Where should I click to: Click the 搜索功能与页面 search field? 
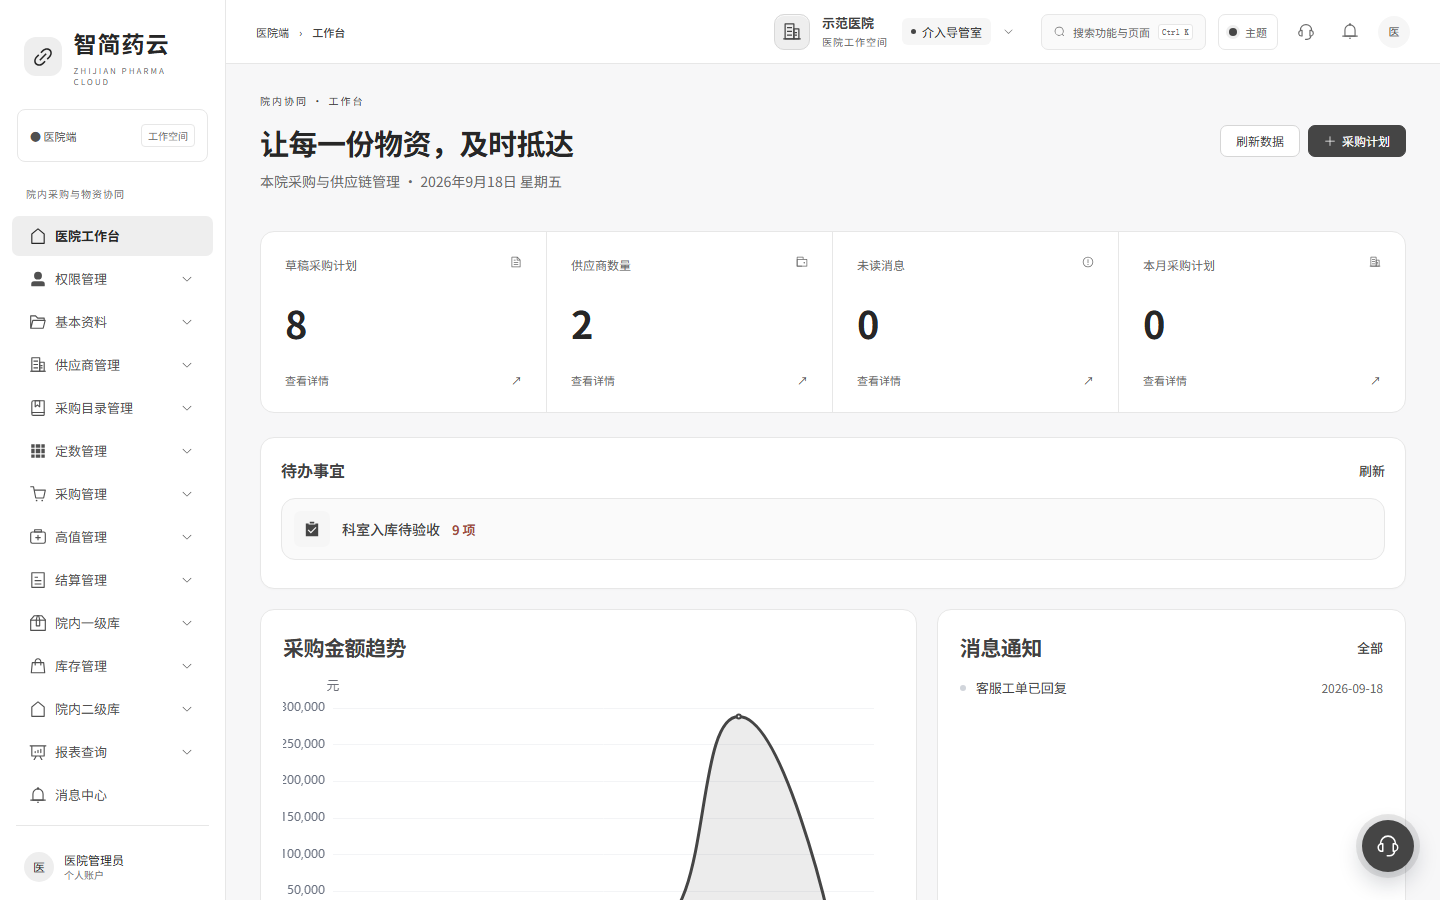click(1123, 32)
